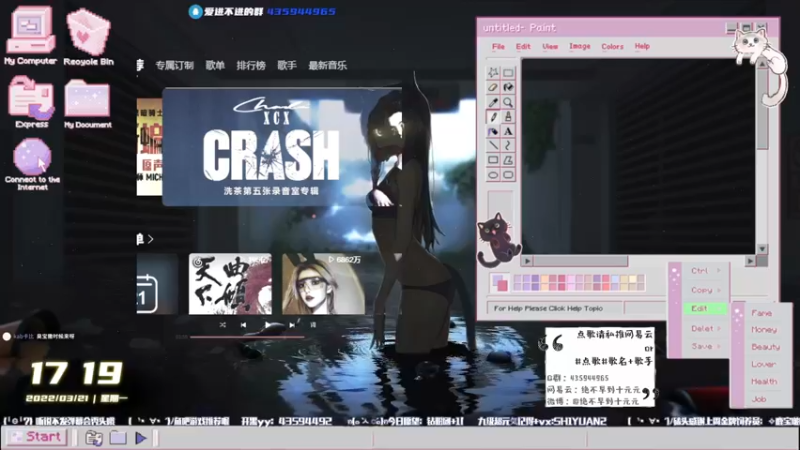Open the My Document folder icon

[x=87, y=104]
